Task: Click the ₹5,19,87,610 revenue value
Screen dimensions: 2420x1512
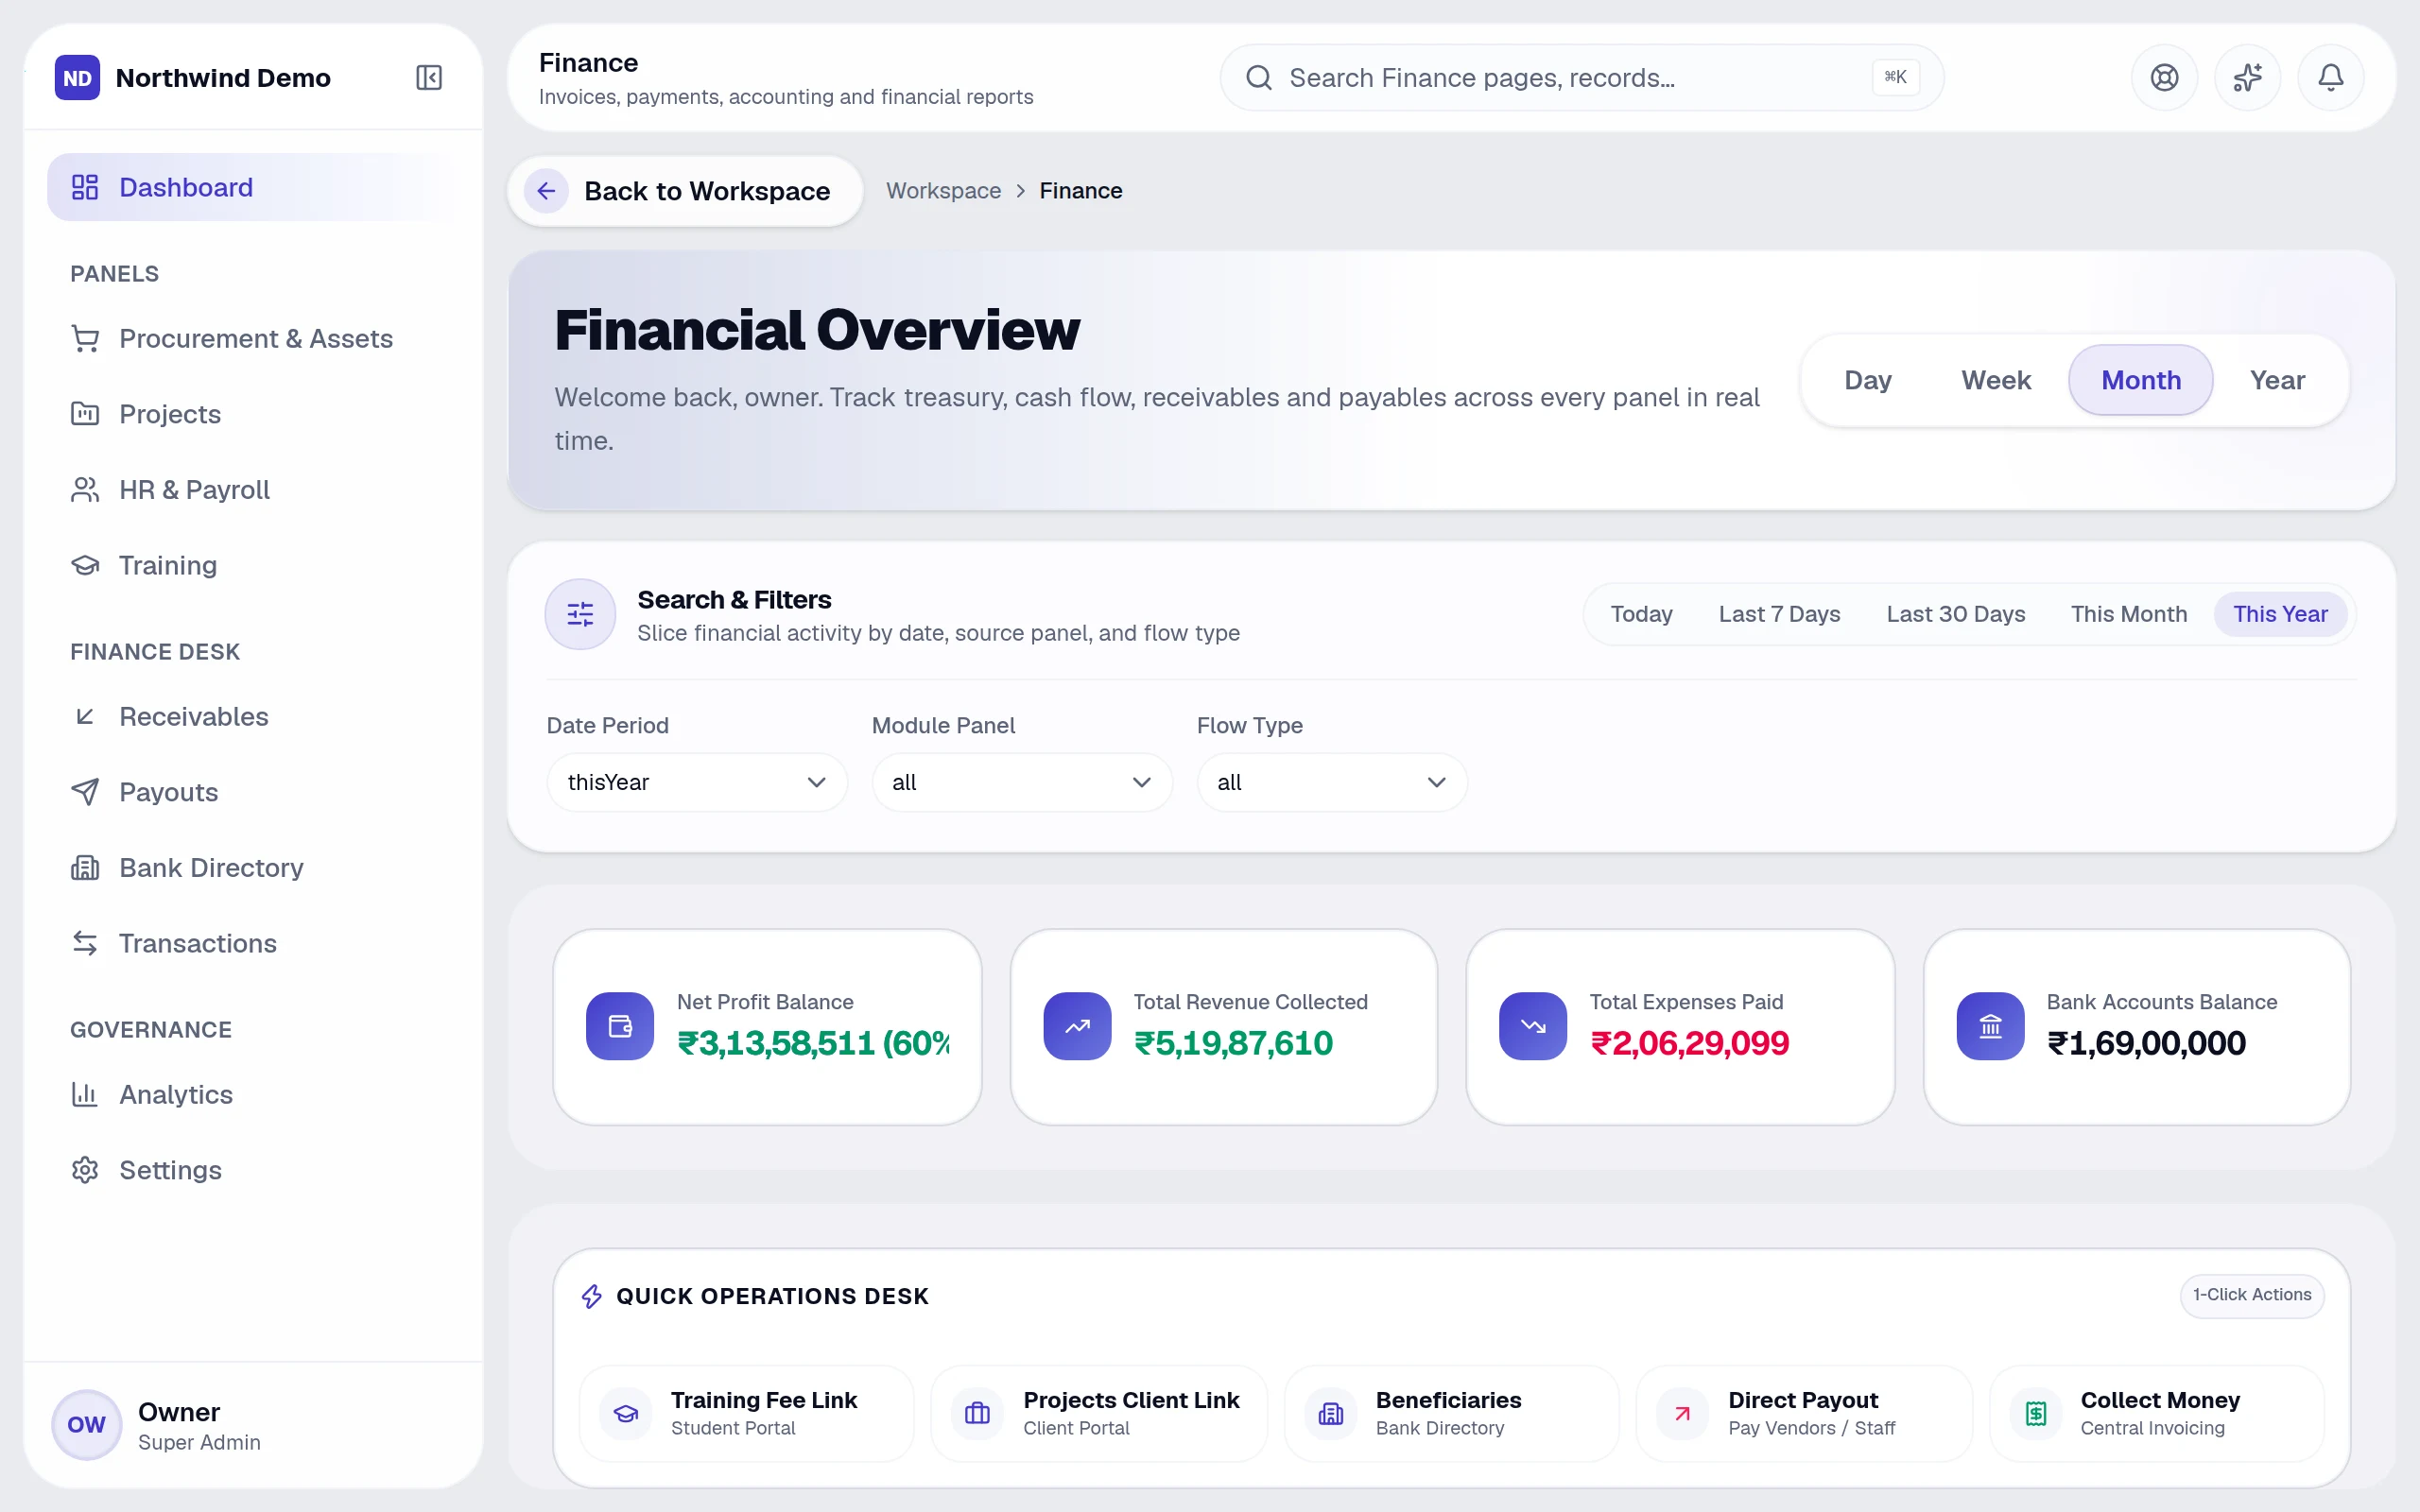Action: point(1233,1043)
